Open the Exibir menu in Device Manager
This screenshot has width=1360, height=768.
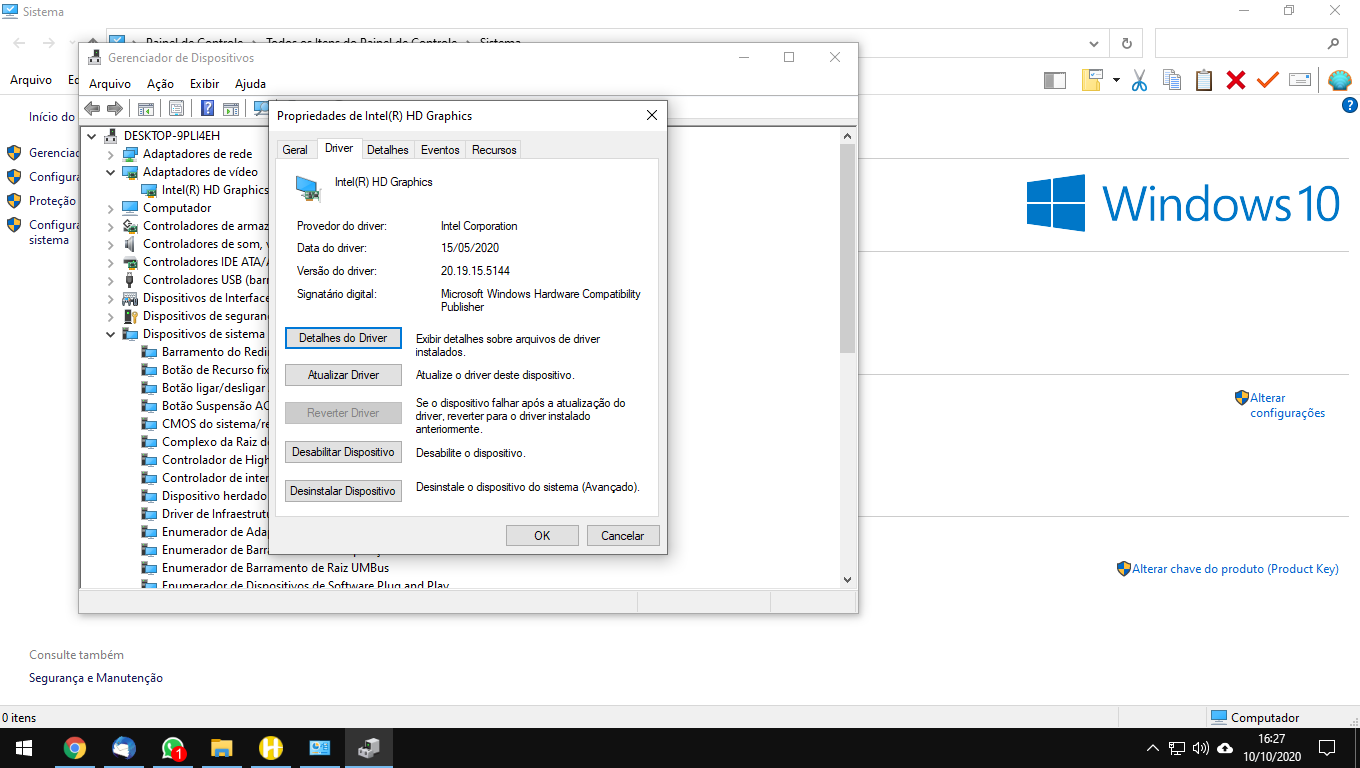click(x=204, y=84)
